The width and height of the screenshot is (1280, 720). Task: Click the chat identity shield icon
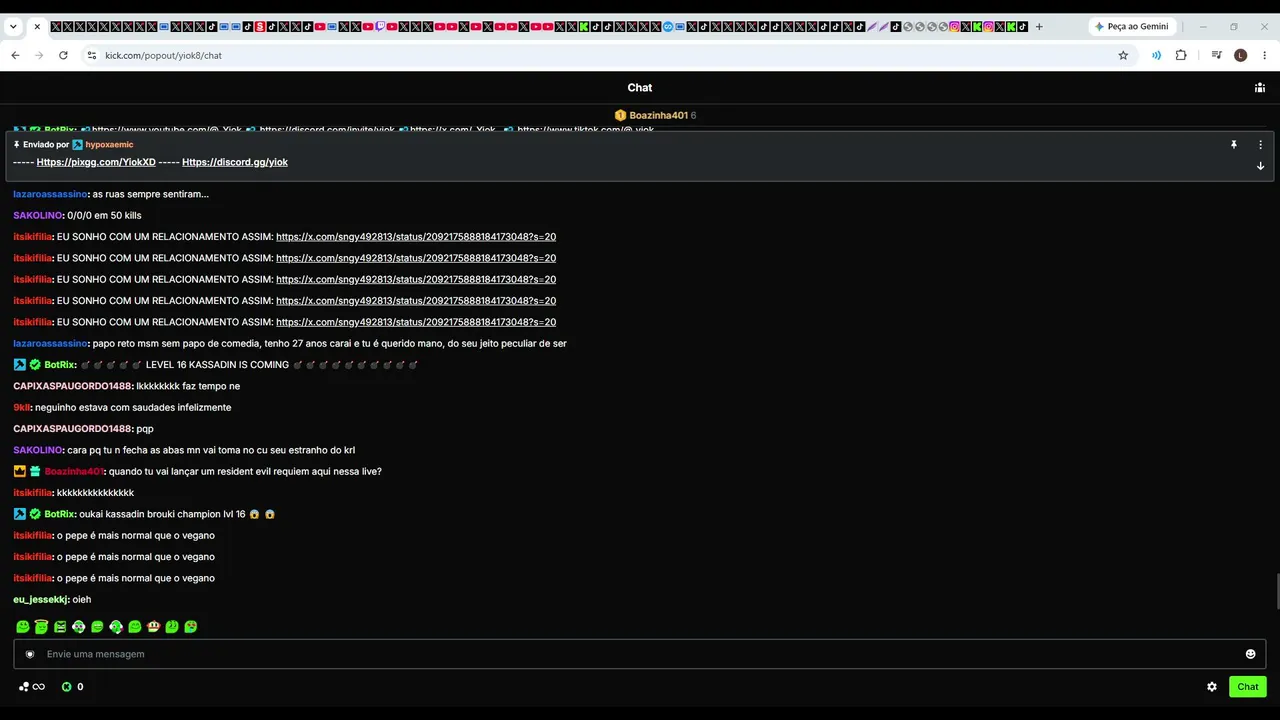30,654
